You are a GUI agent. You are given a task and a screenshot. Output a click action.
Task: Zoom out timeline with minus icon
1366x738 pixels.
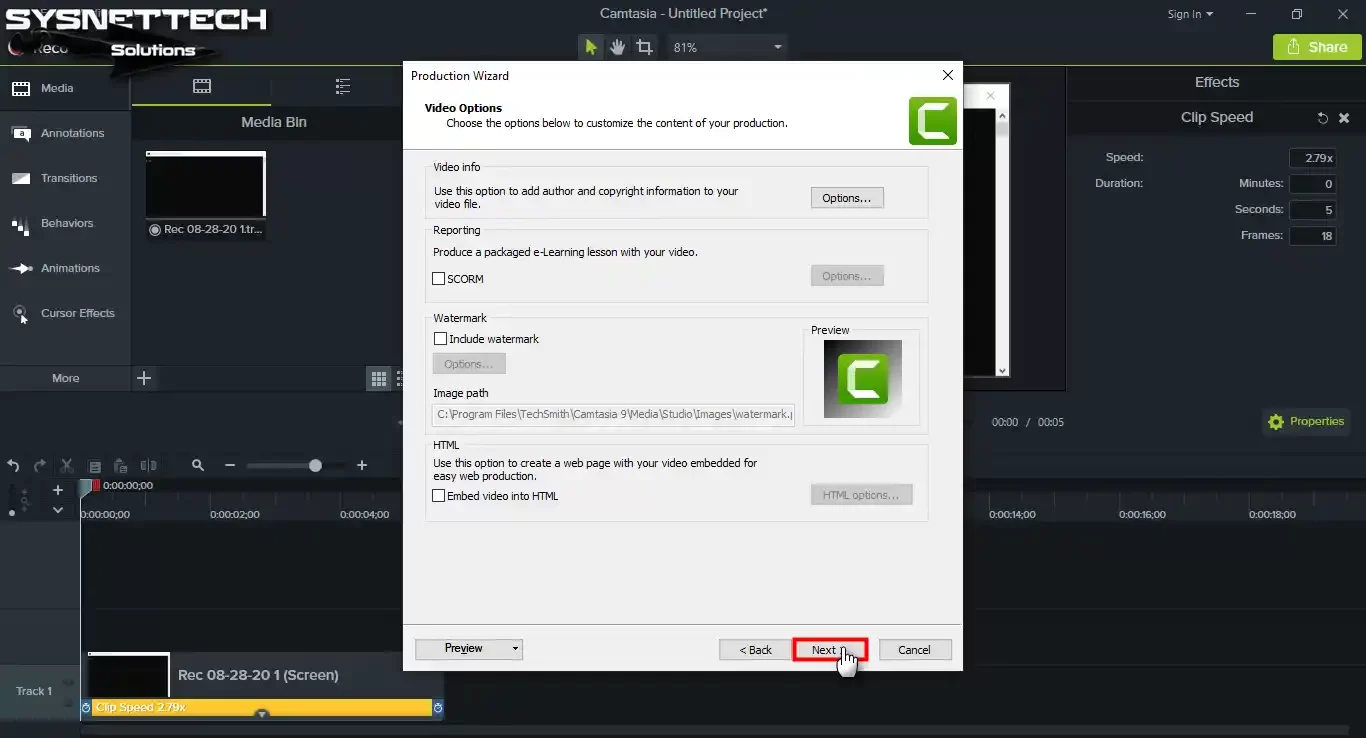click(x=230, y=466)
